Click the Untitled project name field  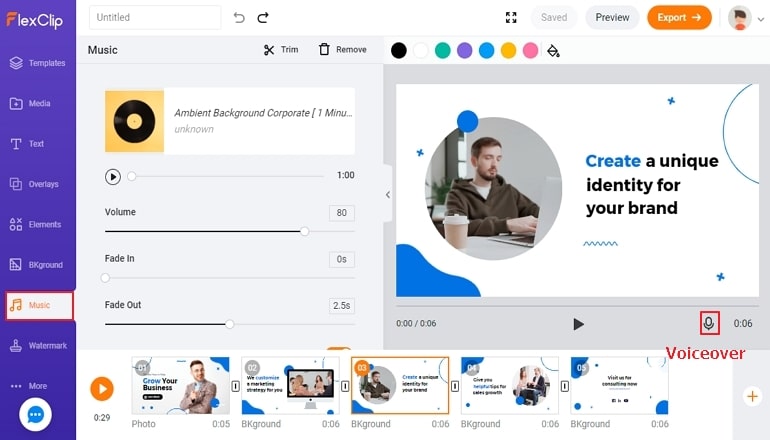(x=155, y=18)
